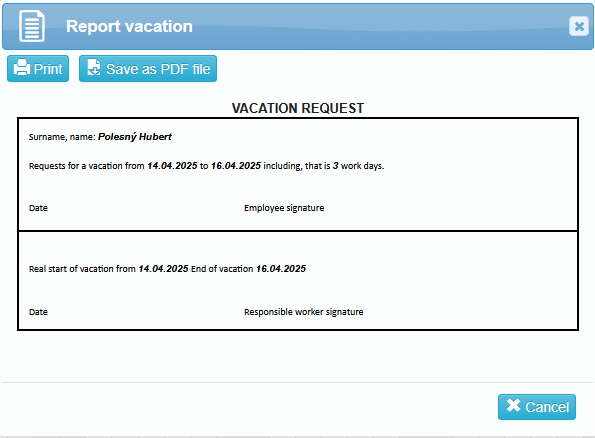Click the Employee signature label
595x438 pixels.
click(x=284, y=208)
